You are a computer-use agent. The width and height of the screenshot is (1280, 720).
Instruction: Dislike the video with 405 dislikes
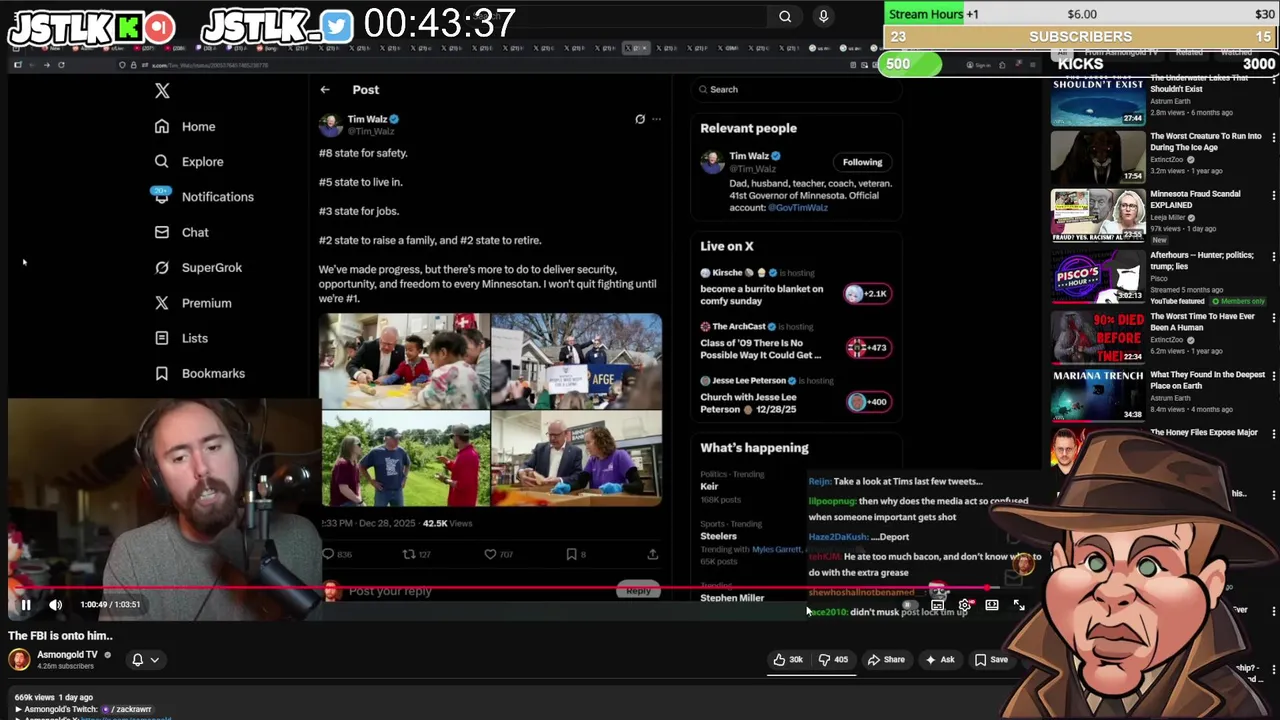[834, 660]
